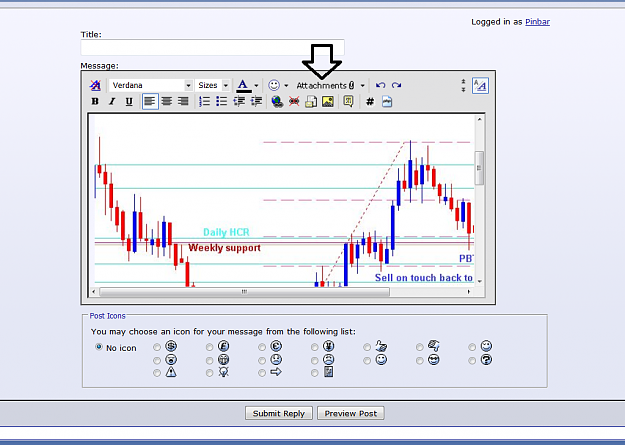Toggle Underline formatting
Screen dimensions: 625x445
pos(129,102)
